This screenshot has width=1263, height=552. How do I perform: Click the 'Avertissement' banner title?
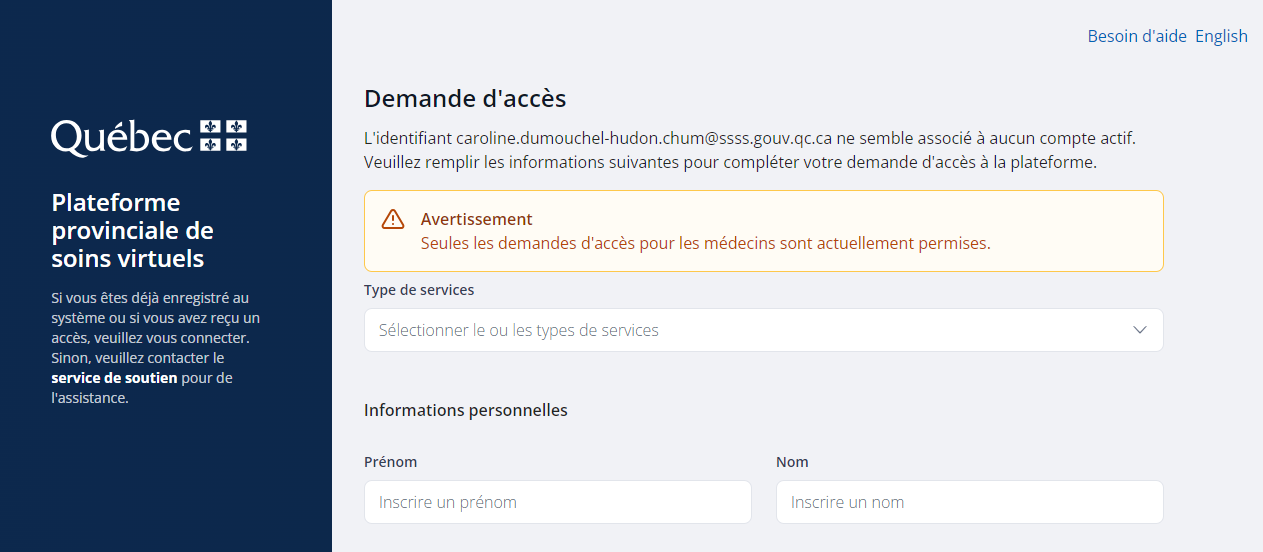coord(476,219)
